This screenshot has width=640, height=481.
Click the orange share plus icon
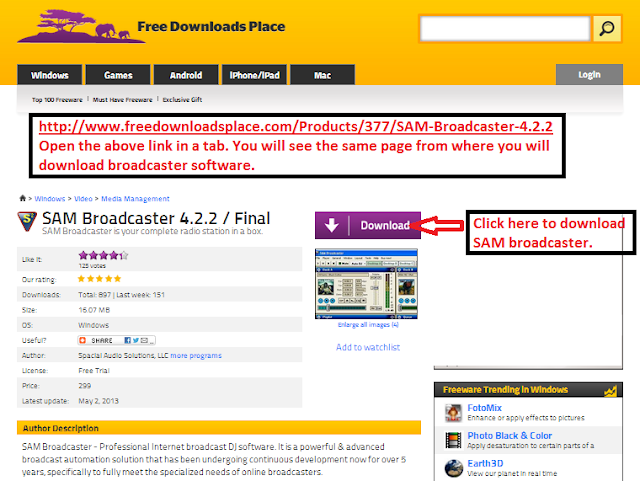pos(83,340)
